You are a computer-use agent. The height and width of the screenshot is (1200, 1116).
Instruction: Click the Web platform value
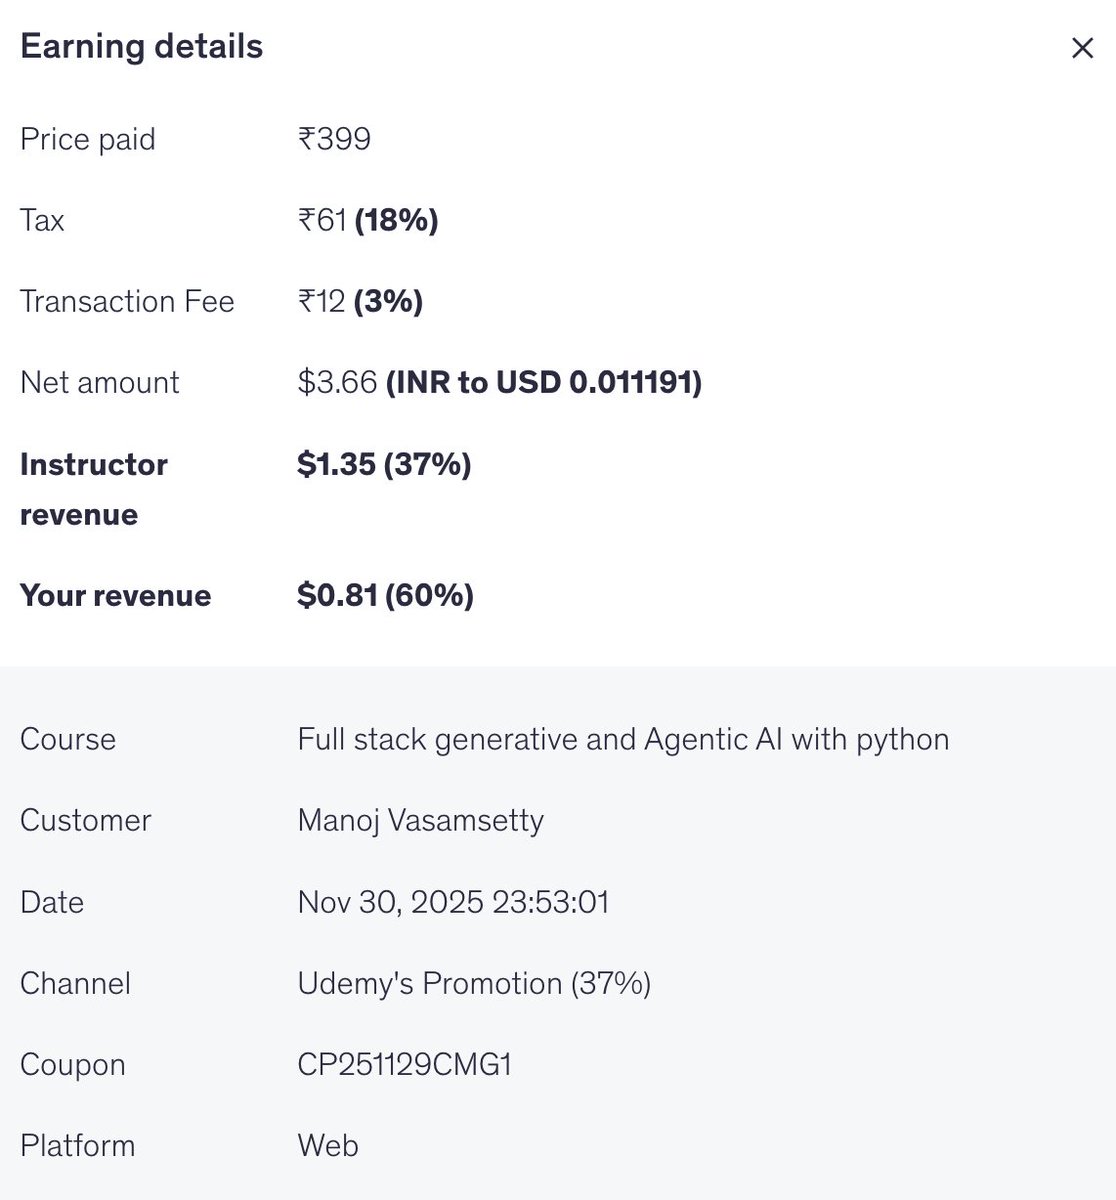pos(327,1145)
